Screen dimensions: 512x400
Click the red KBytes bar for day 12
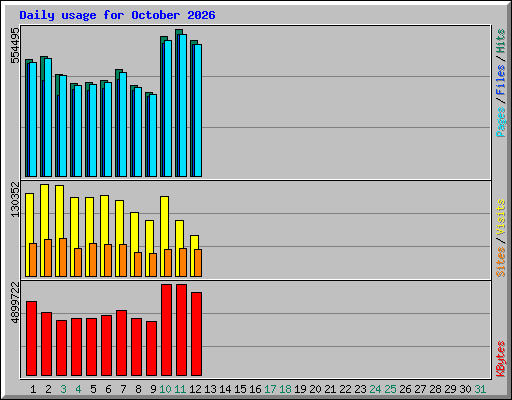click(x=196, y=334)
